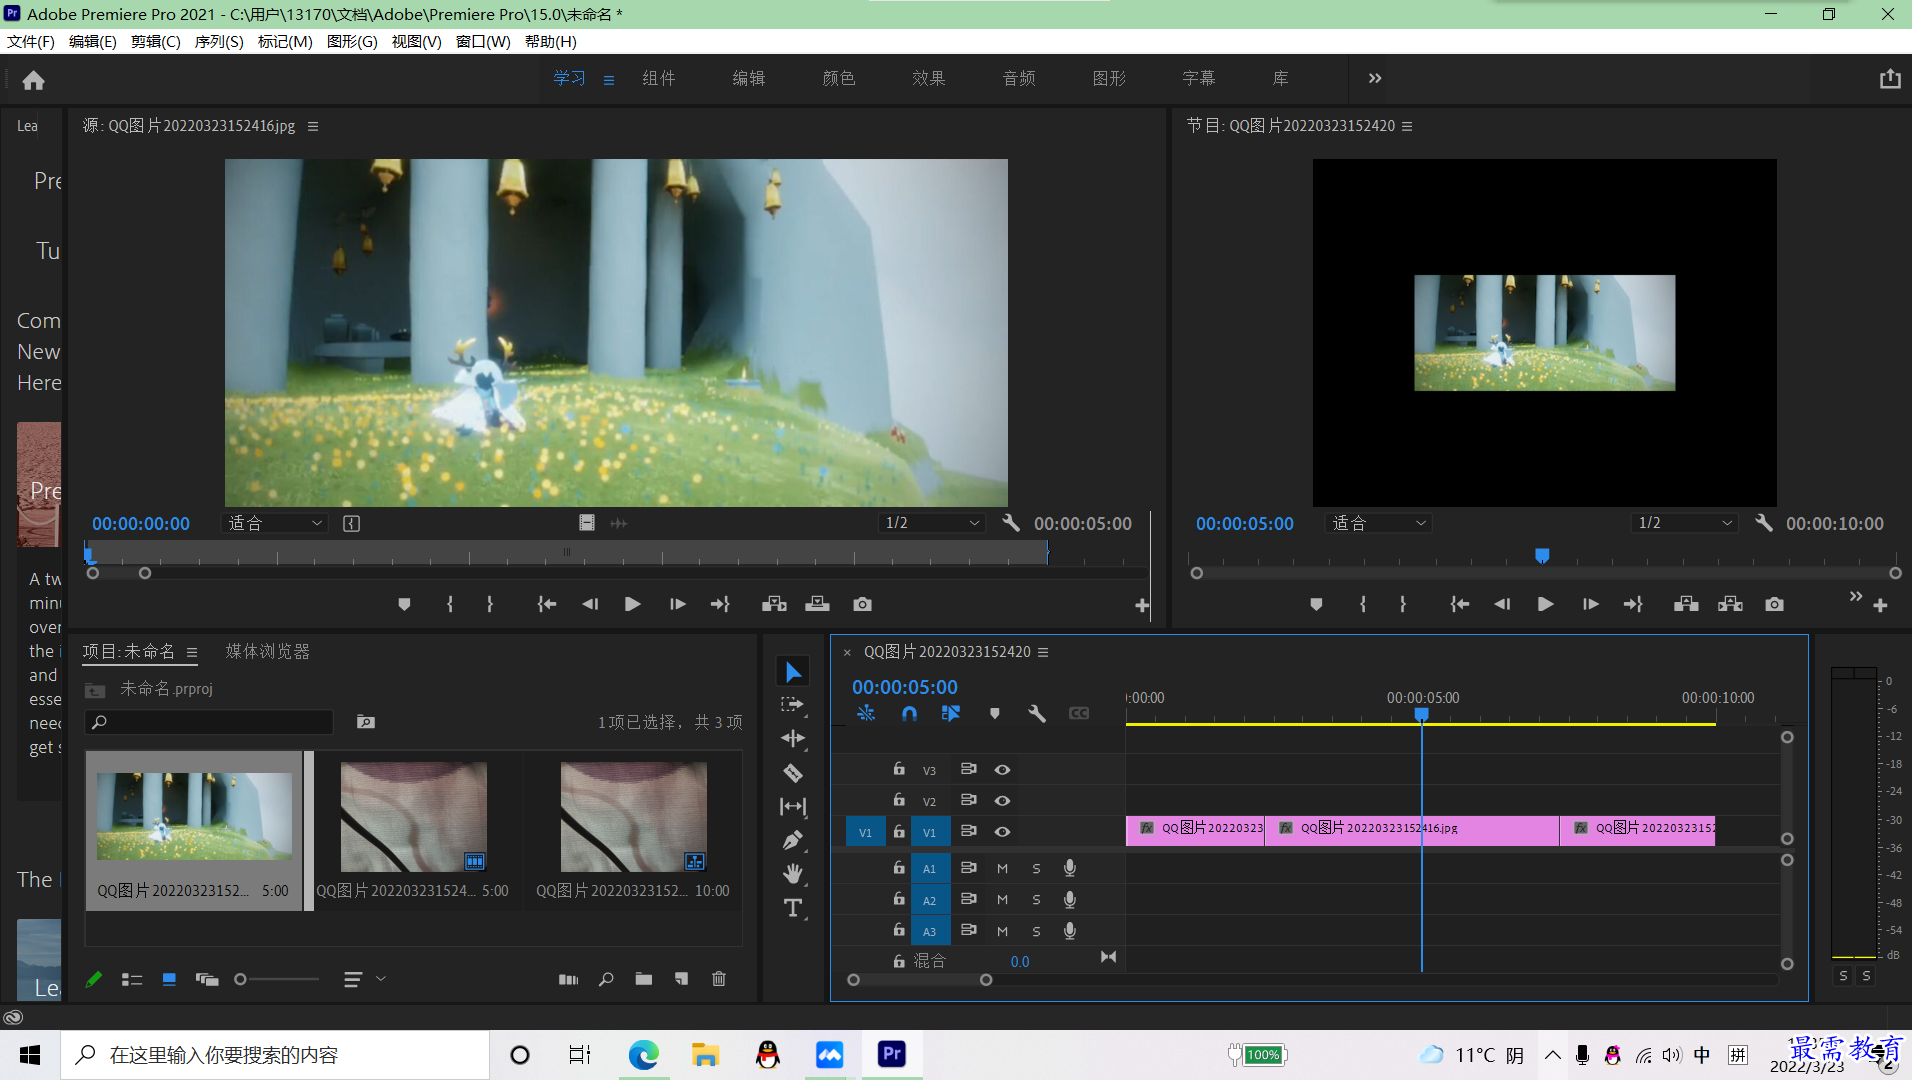Open Project panel menu
Screen dimensions: 1912x1080
pos(192,652)
